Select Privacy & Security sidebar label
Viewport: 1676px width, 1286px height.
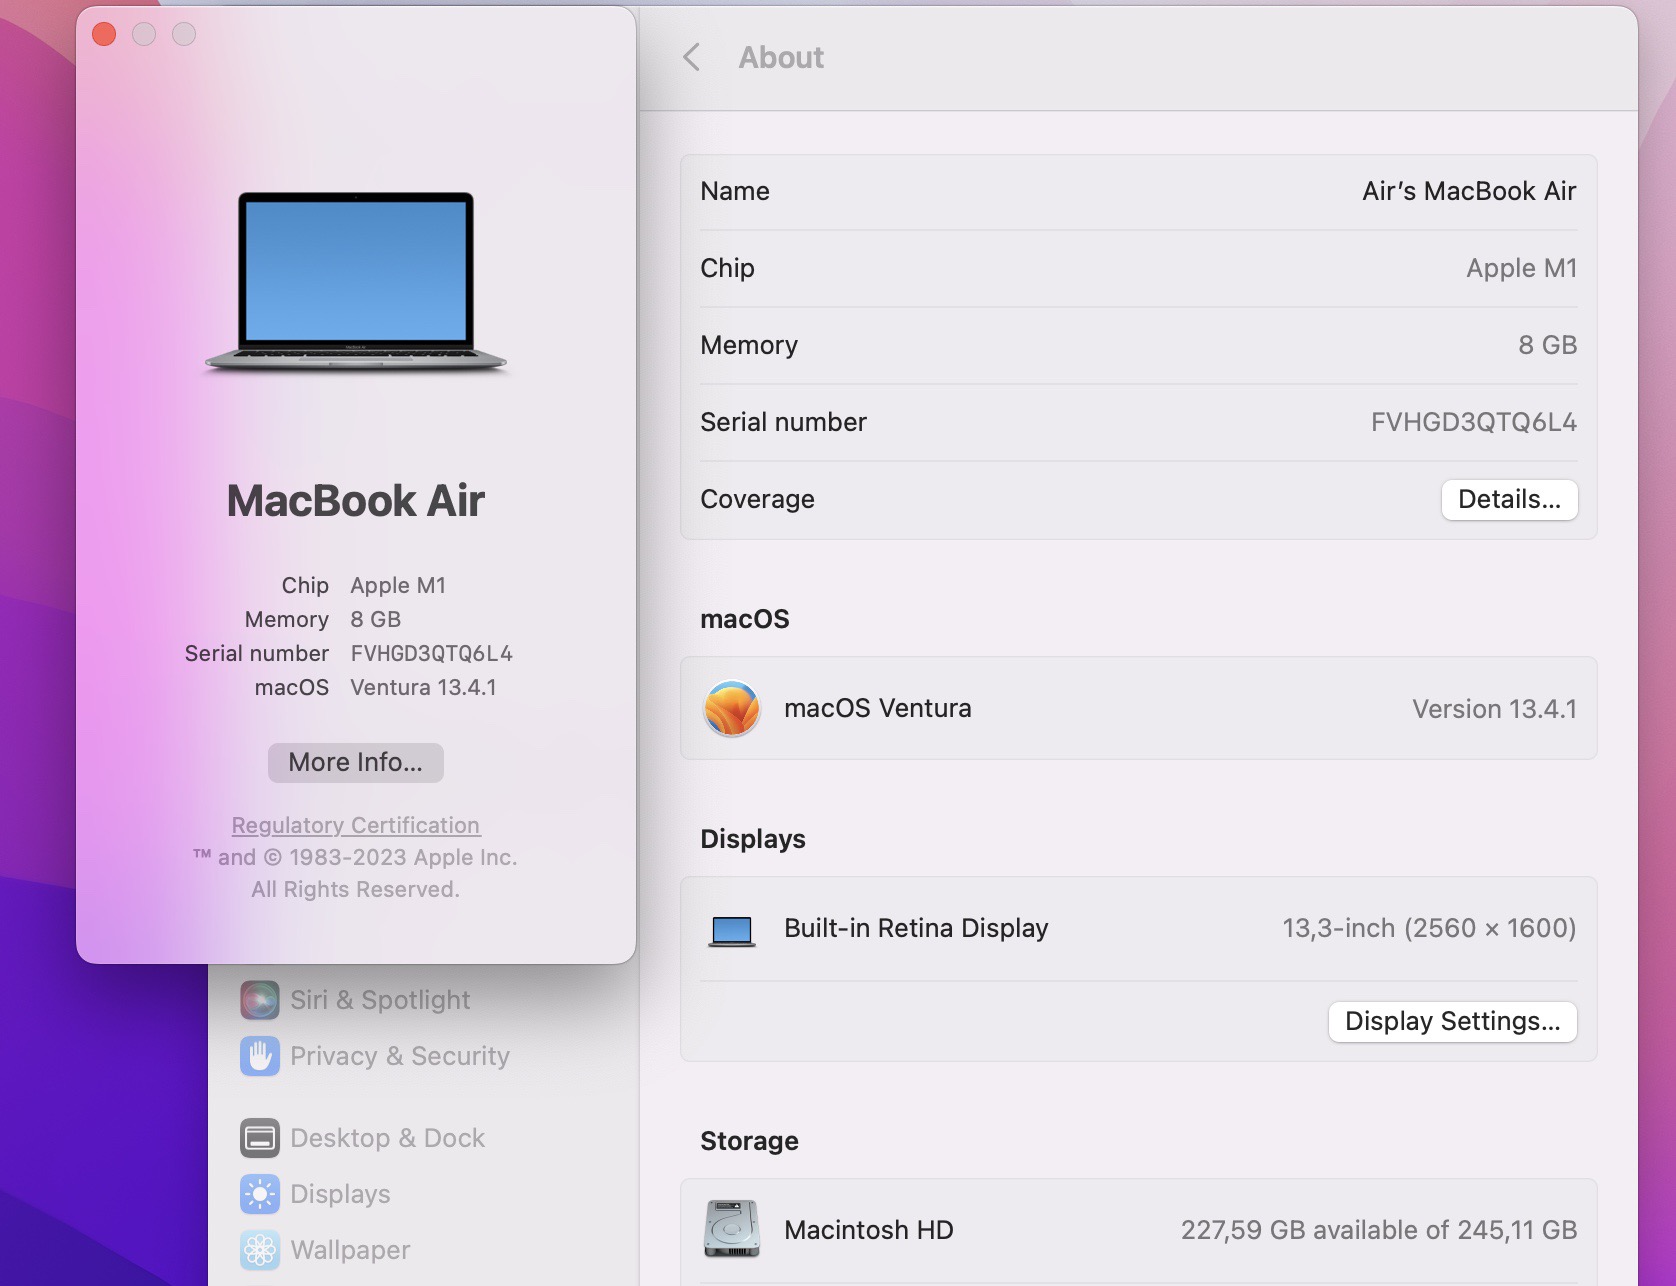[400, 1056]
